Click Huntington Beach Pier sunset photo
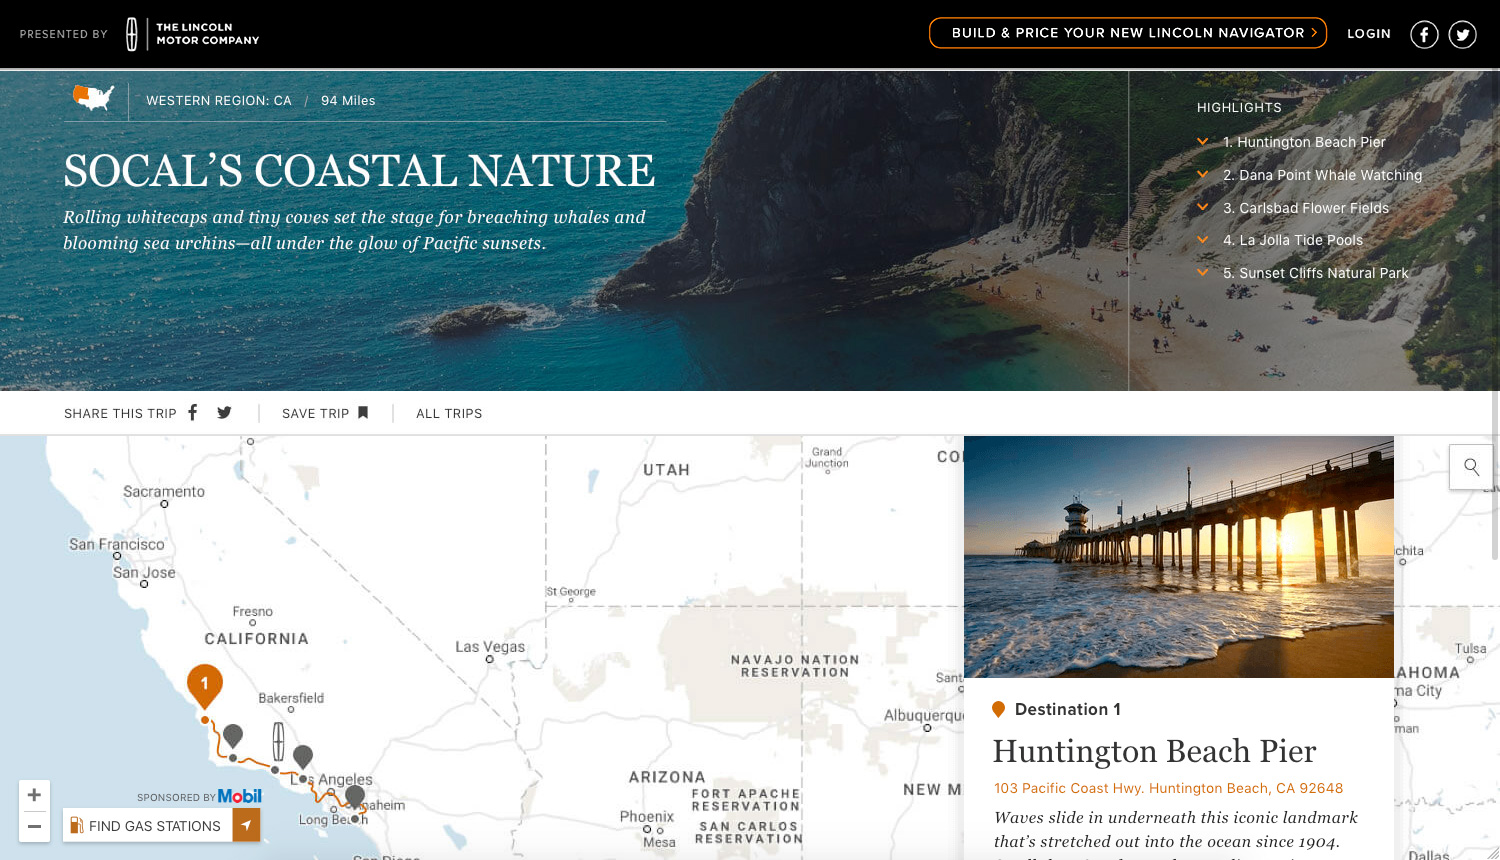The width and height of the screenshot is (1500, 860). (x=1179, y=557)
